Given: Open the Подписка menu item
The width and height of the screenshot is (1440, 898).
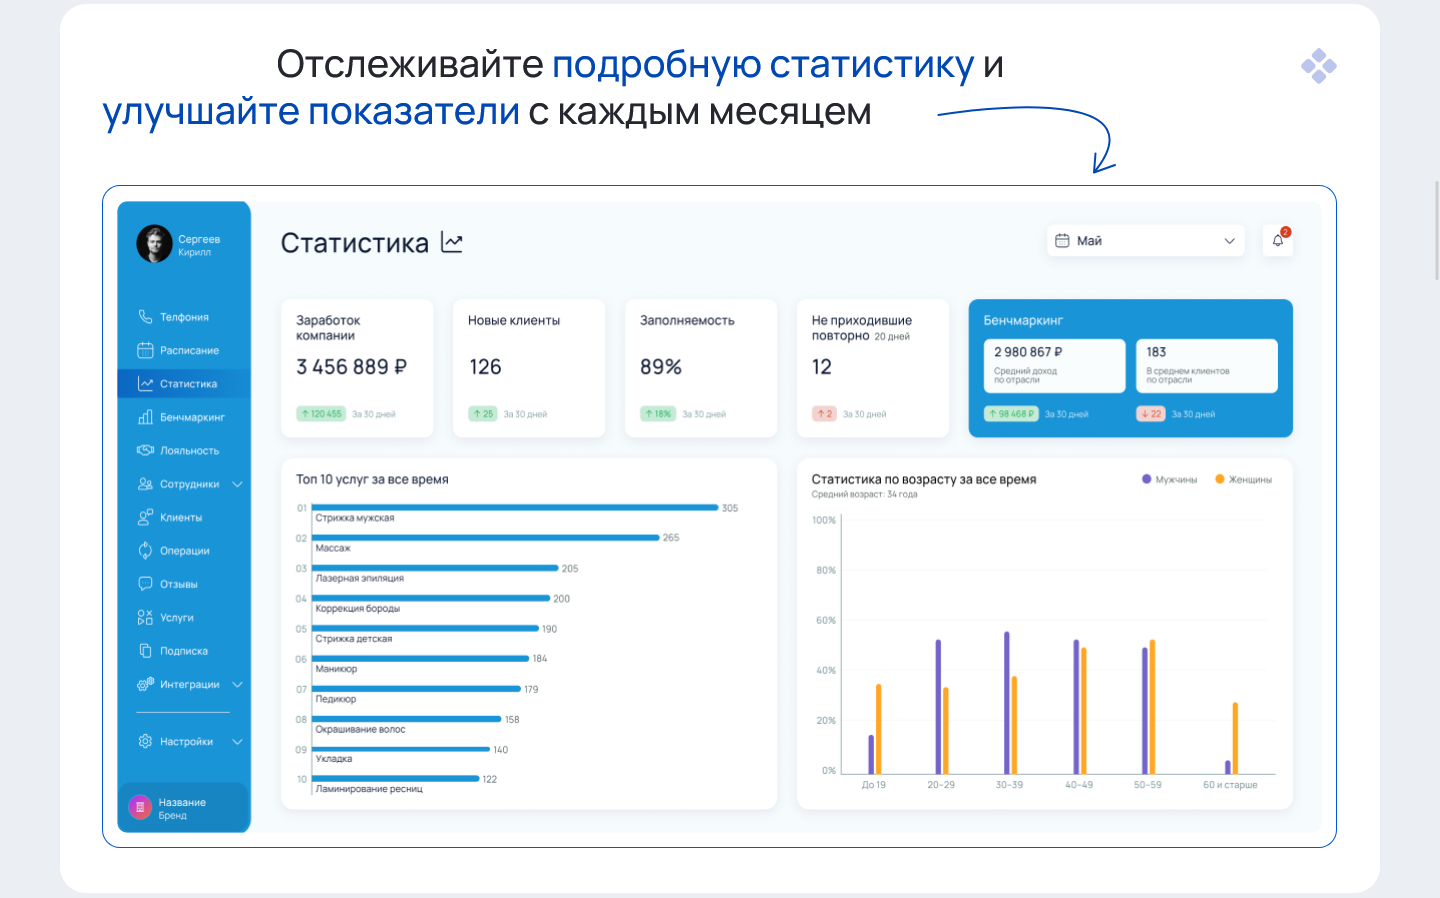Looking at the screenshot, I should (x=184, y=650).
